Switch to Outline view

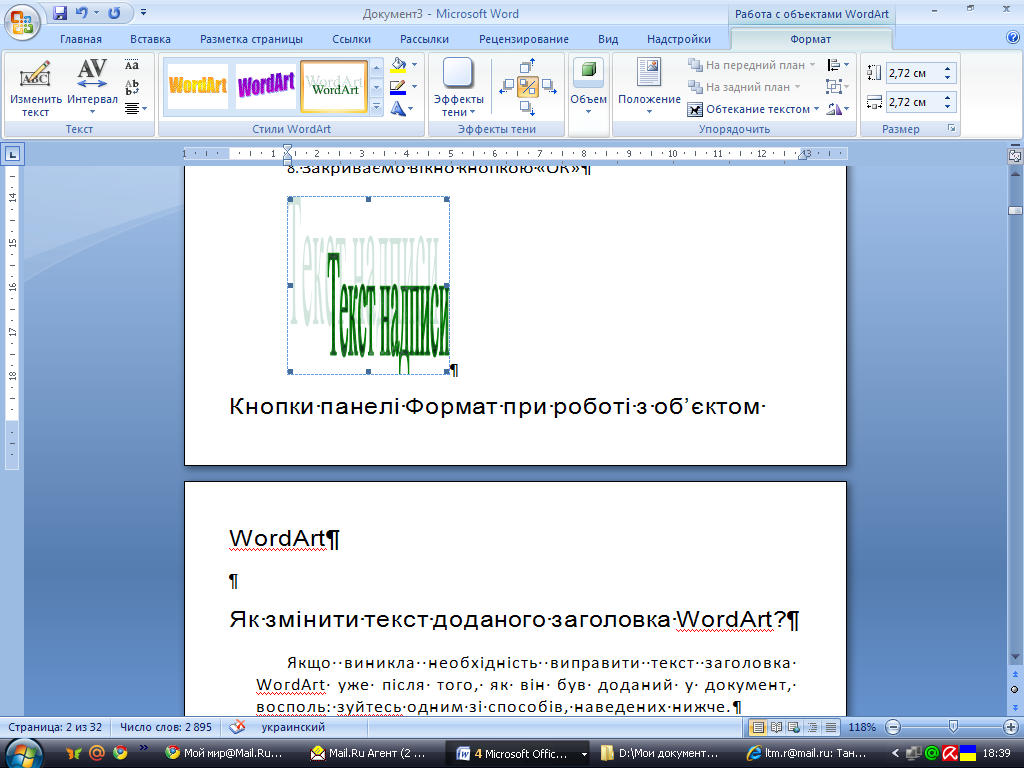pyautogui.click(x=812, y=727)
